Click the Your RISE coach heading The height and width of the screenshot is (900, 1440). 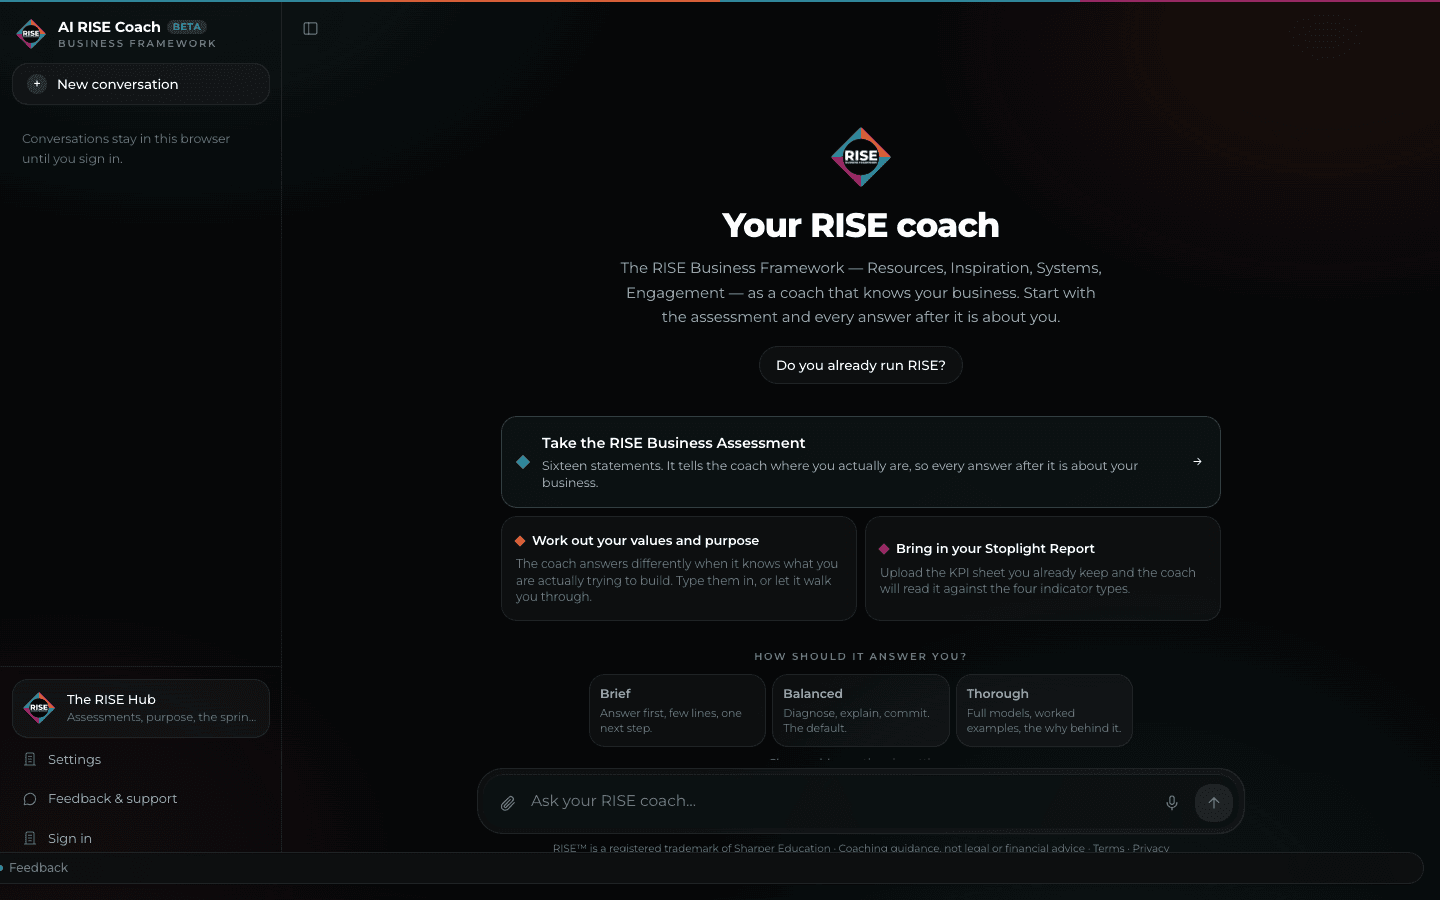tap(861, 225)
